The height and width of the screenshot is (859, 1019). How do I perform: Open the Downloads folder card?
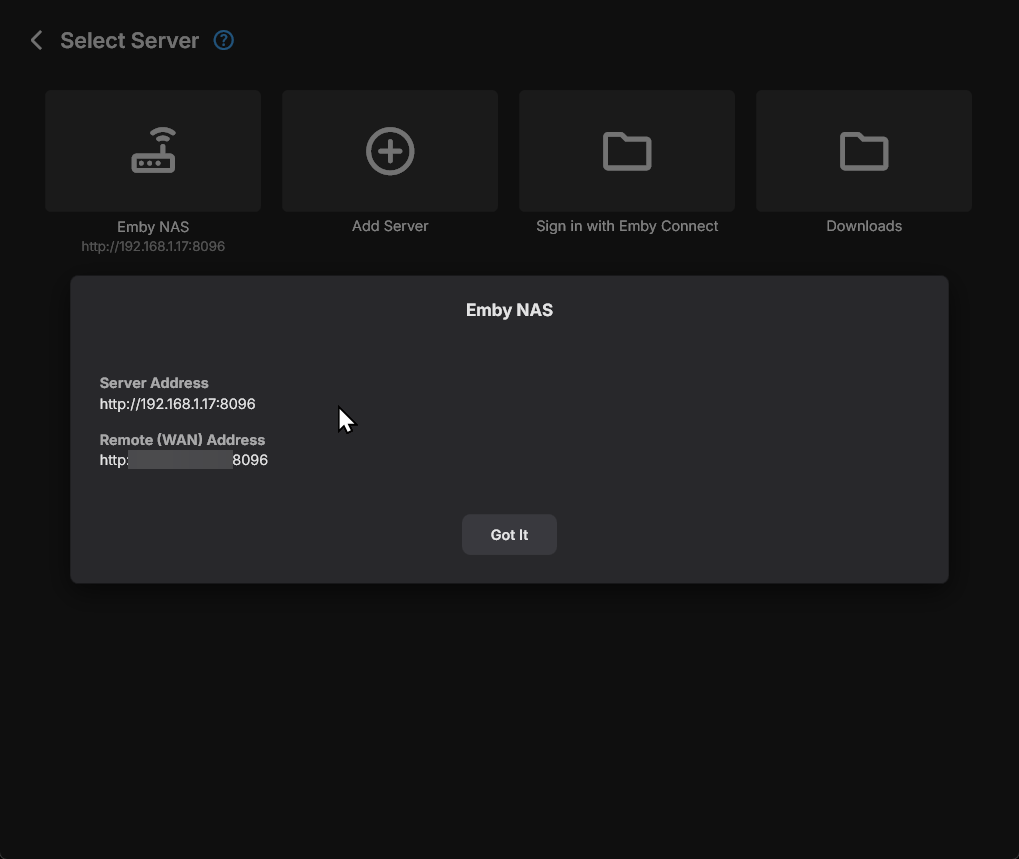pyautogui.click(x=864, y=151)
